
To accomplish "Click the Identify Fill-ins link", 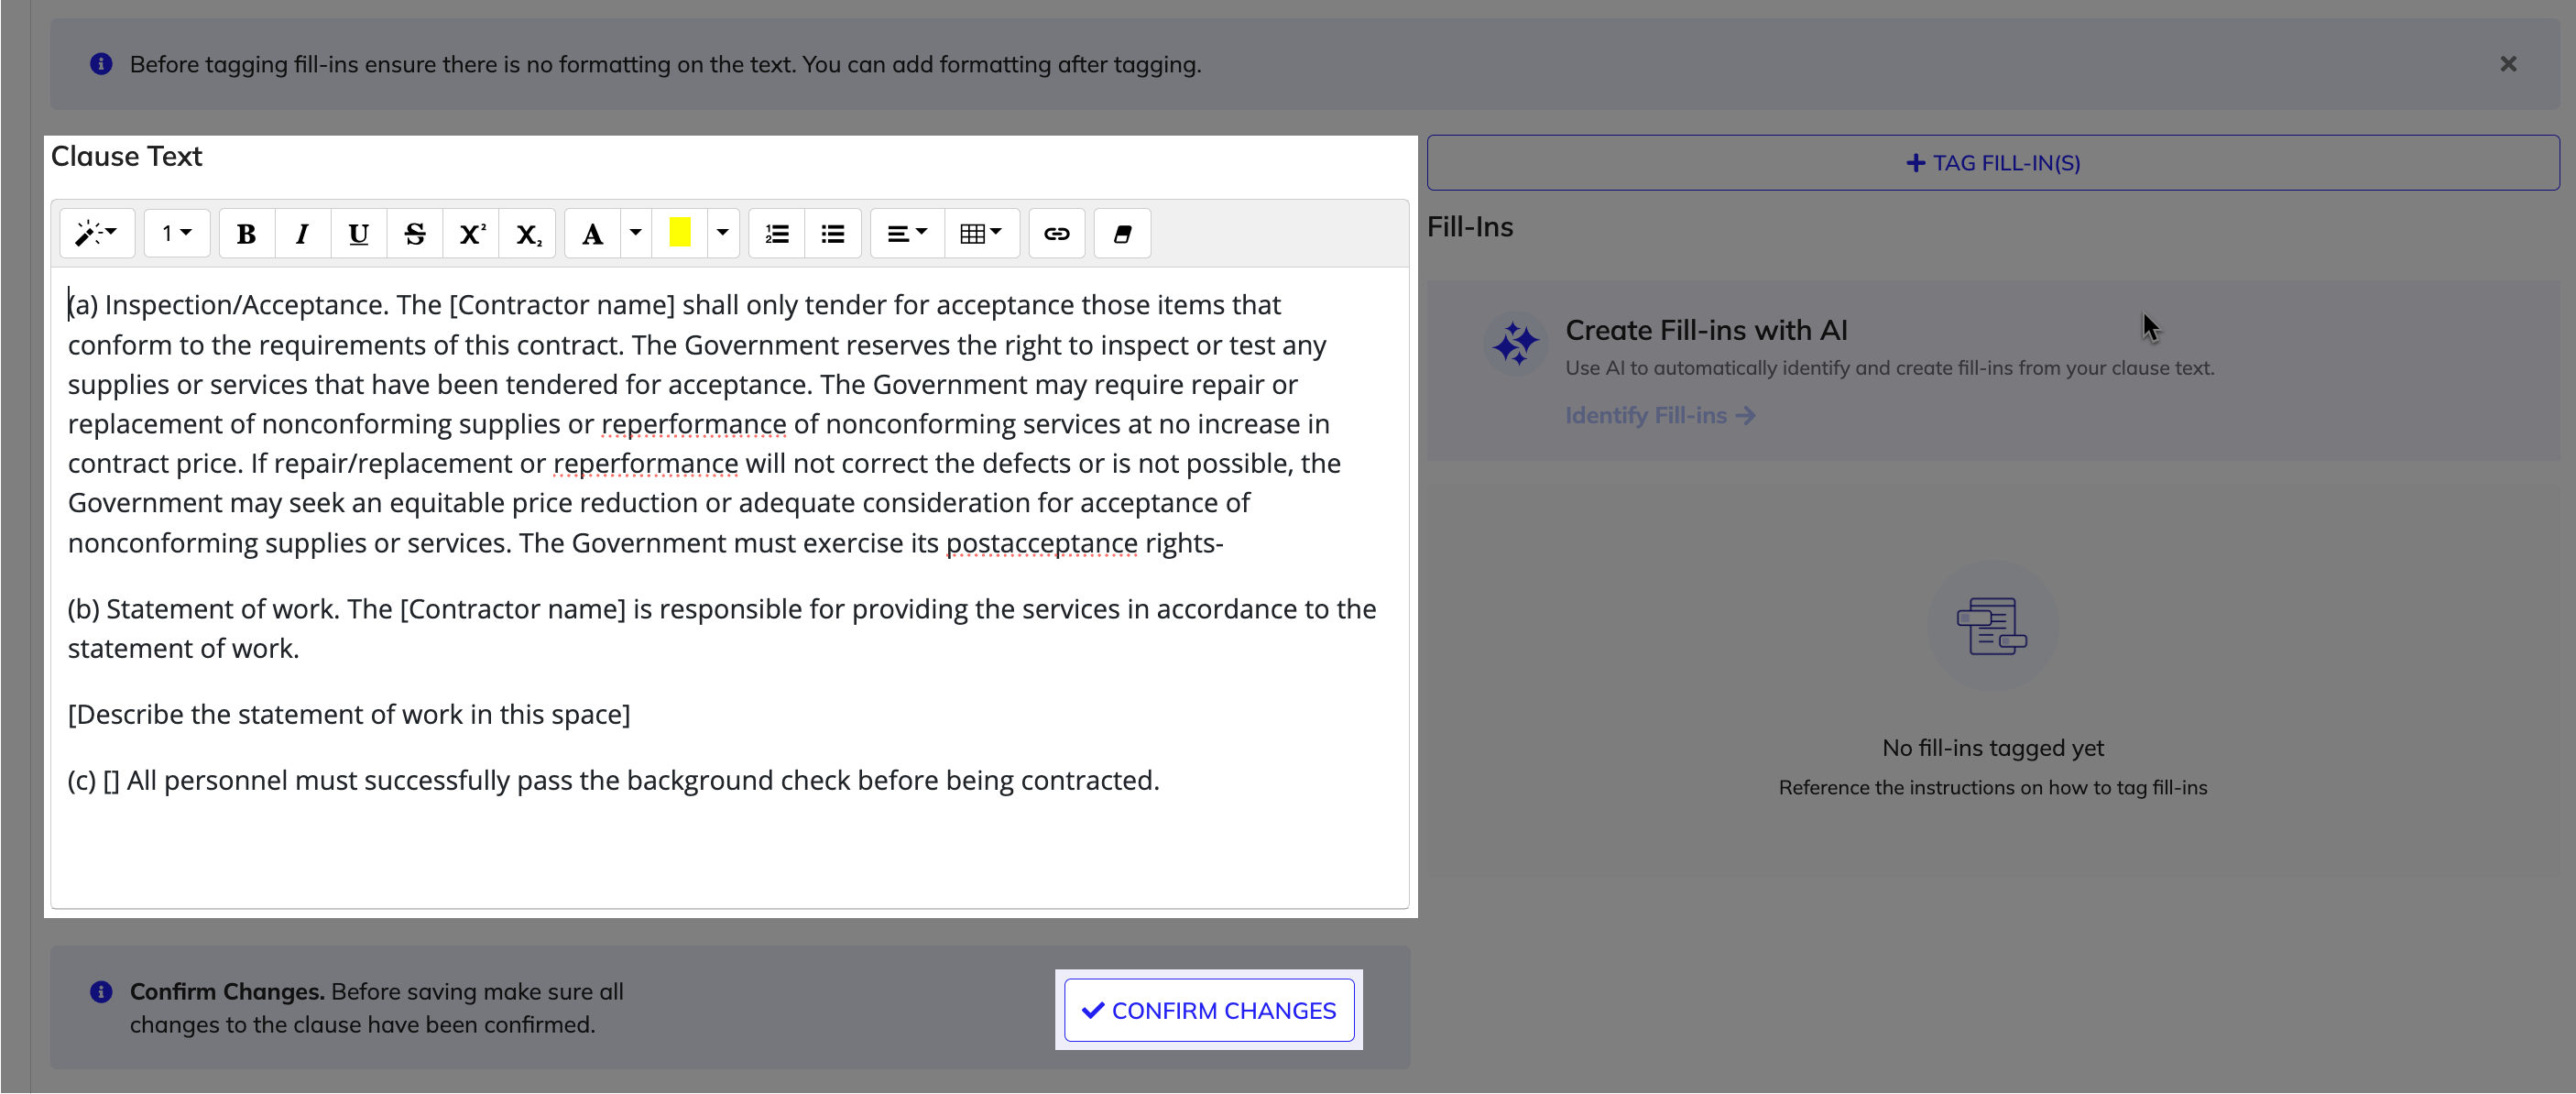I will pos(1660,415).
